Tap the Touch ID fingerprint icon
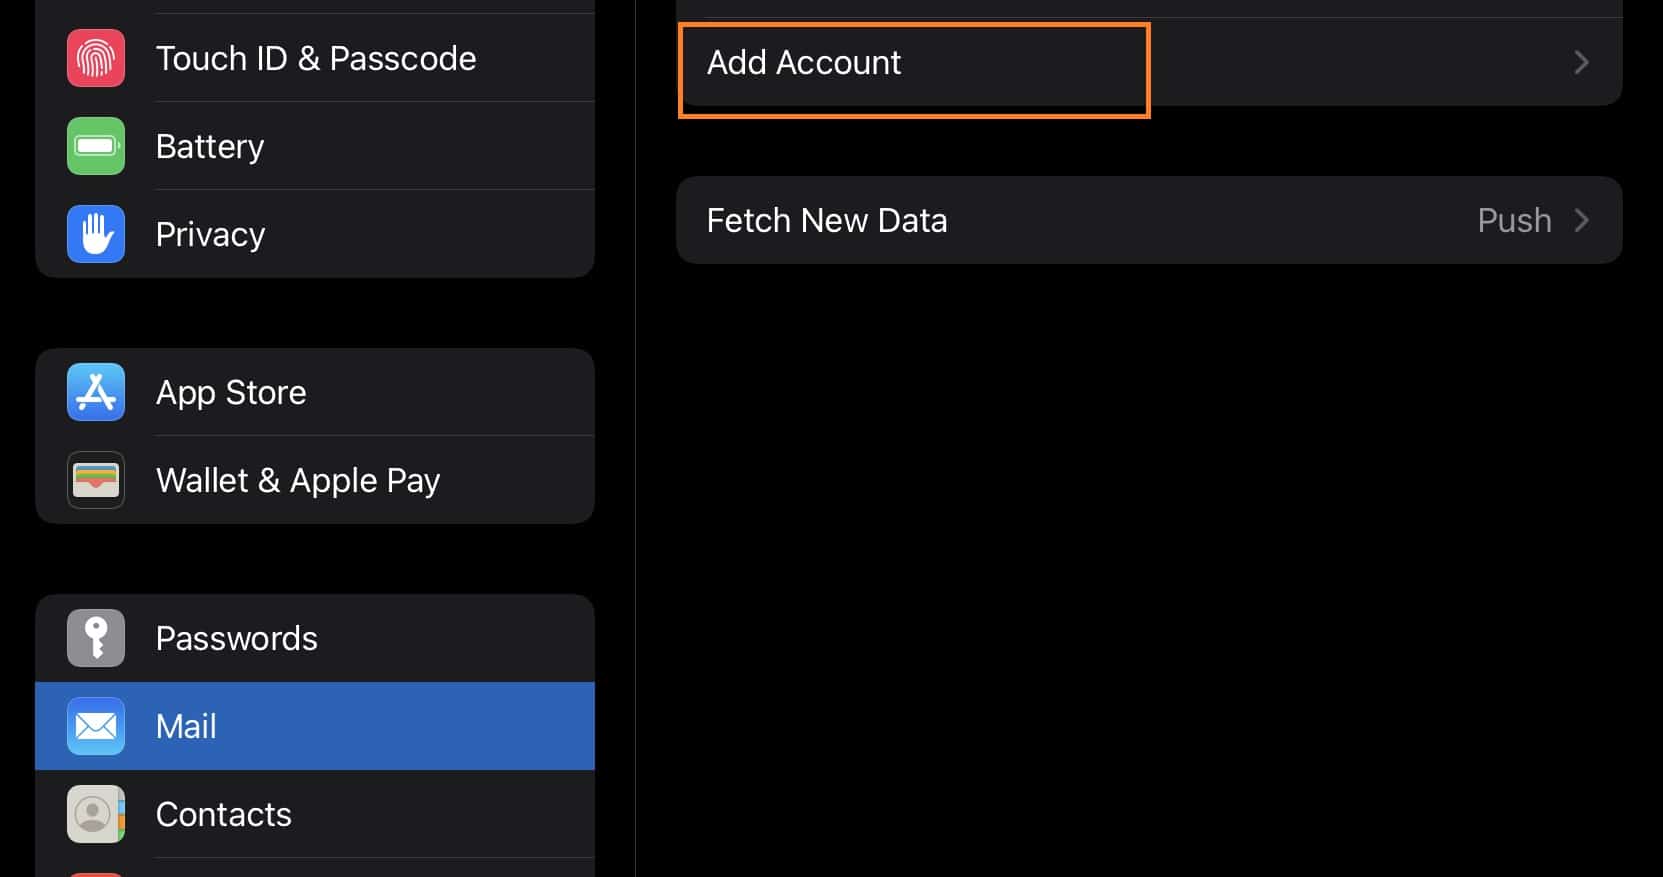1663x877 pixels. pos(96,58)
